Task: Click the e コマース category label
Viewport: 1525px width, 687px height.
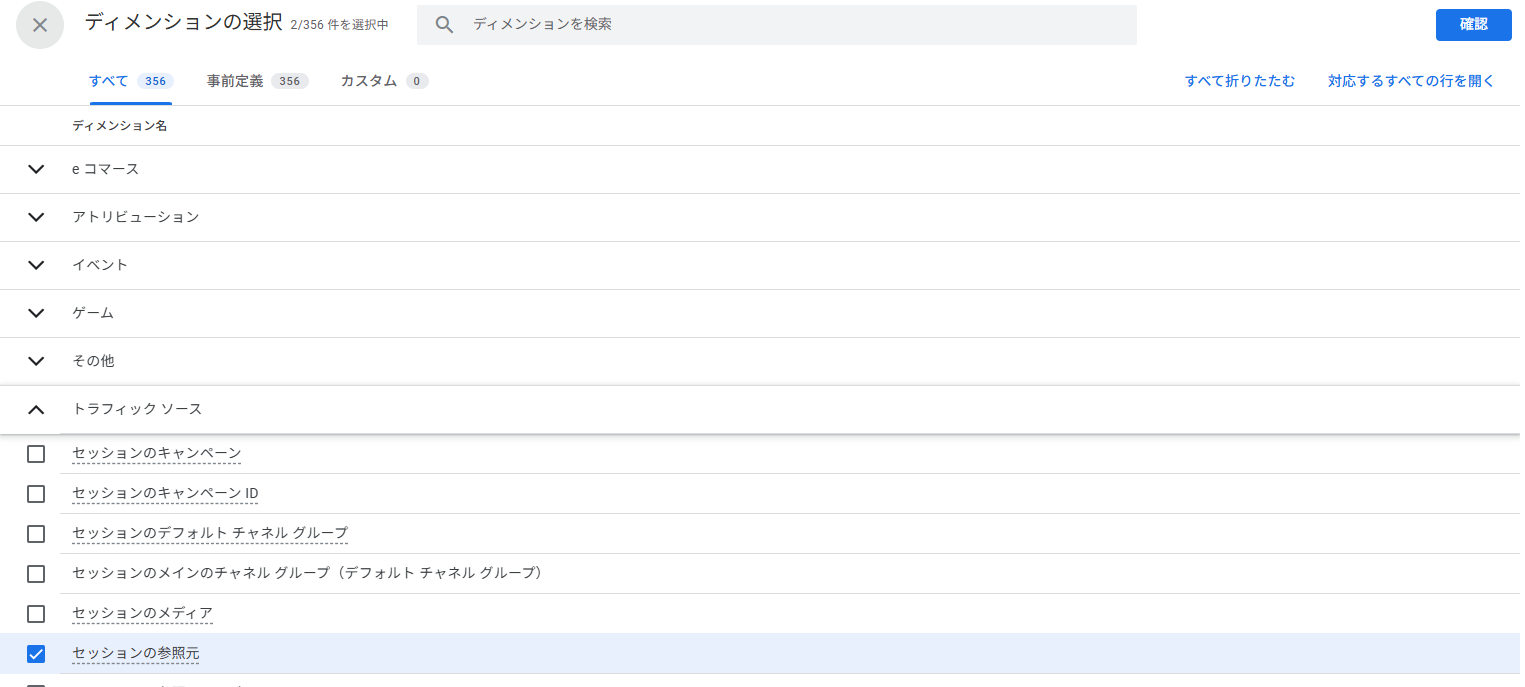Action: click(x=105, y=169)
